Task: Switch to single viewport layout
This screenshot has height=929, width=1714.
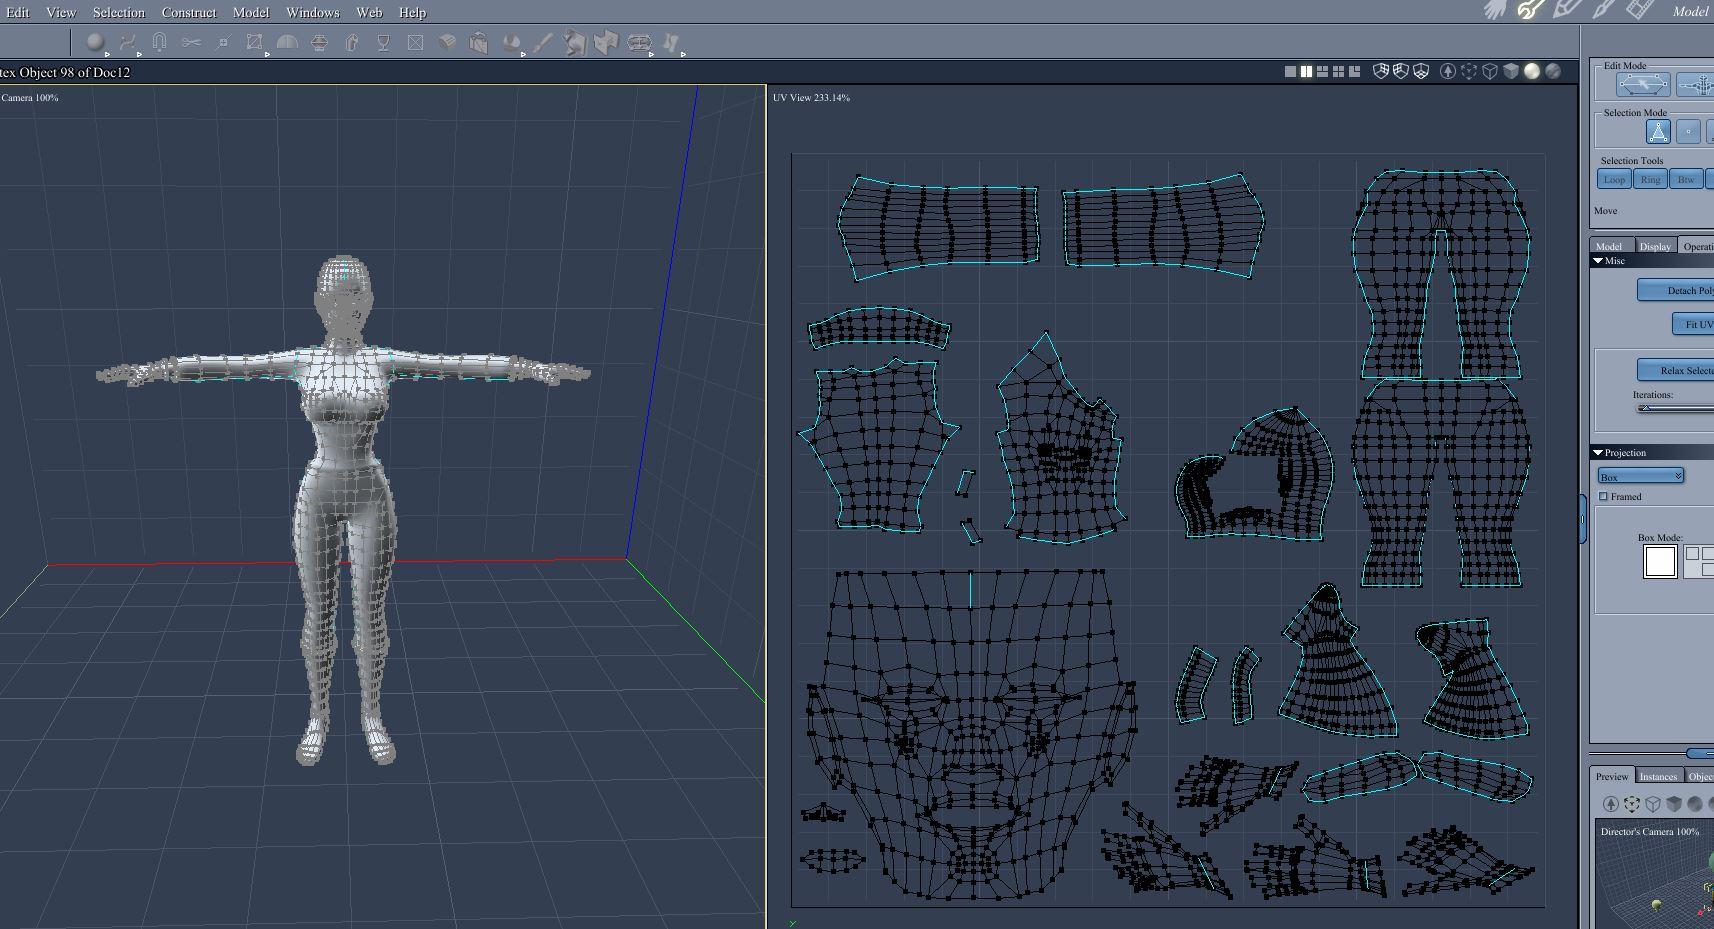Action: (x=1290, y=71)
